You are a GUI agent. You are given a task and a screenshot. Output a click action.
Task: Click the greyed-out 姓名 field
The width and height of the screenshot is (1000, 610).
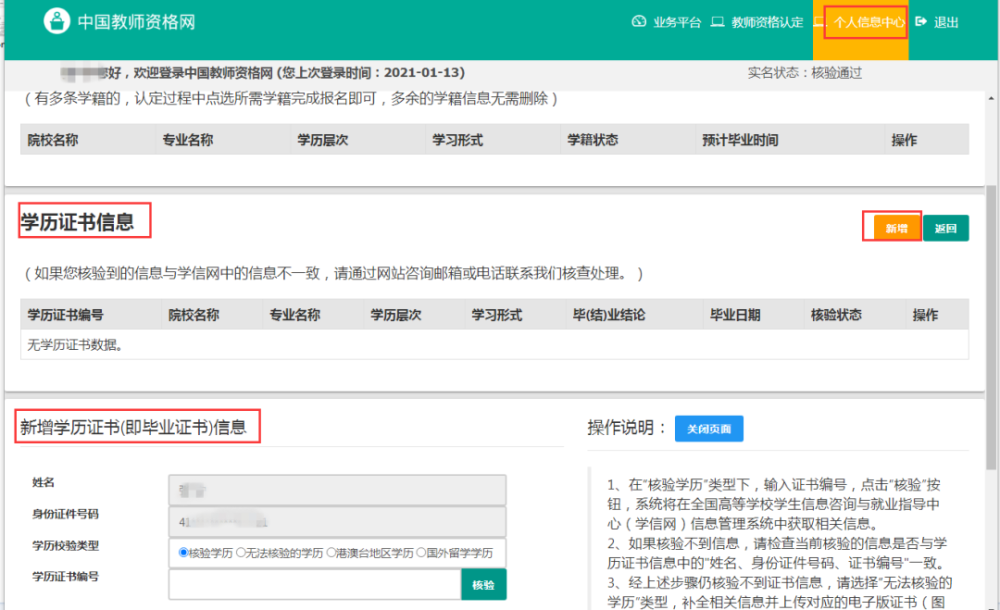(x=337, y=490)
